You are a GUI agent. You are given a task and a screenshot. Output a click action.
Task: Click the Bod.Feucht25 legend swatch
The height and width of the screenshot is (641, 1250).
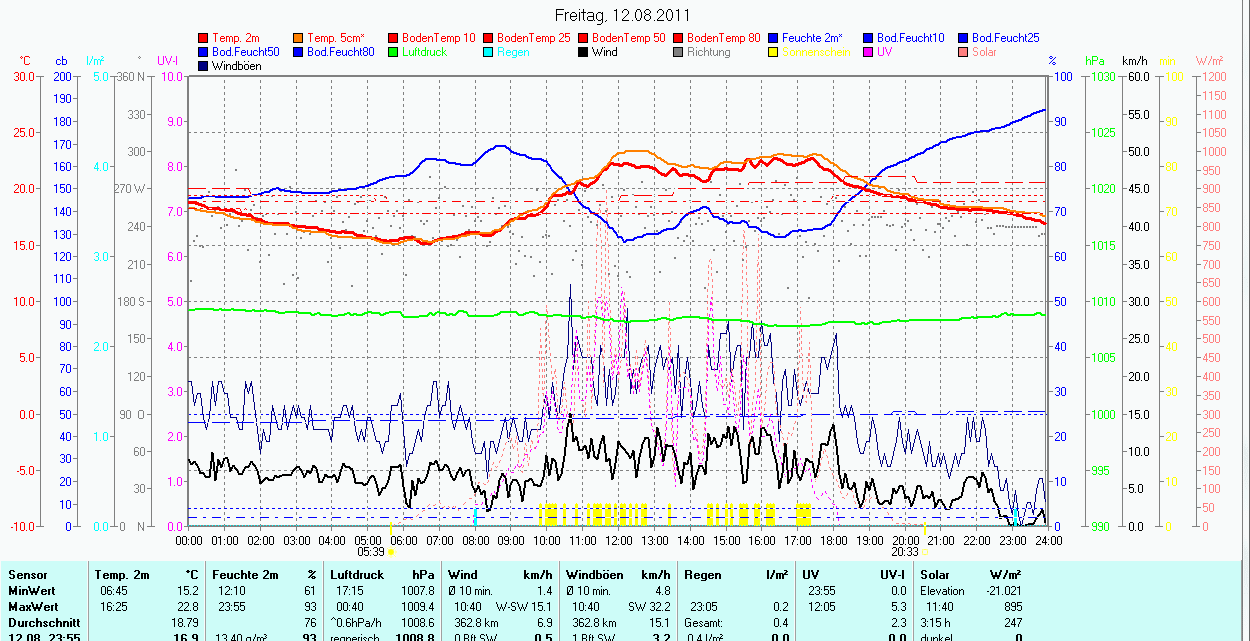[962, 38]
